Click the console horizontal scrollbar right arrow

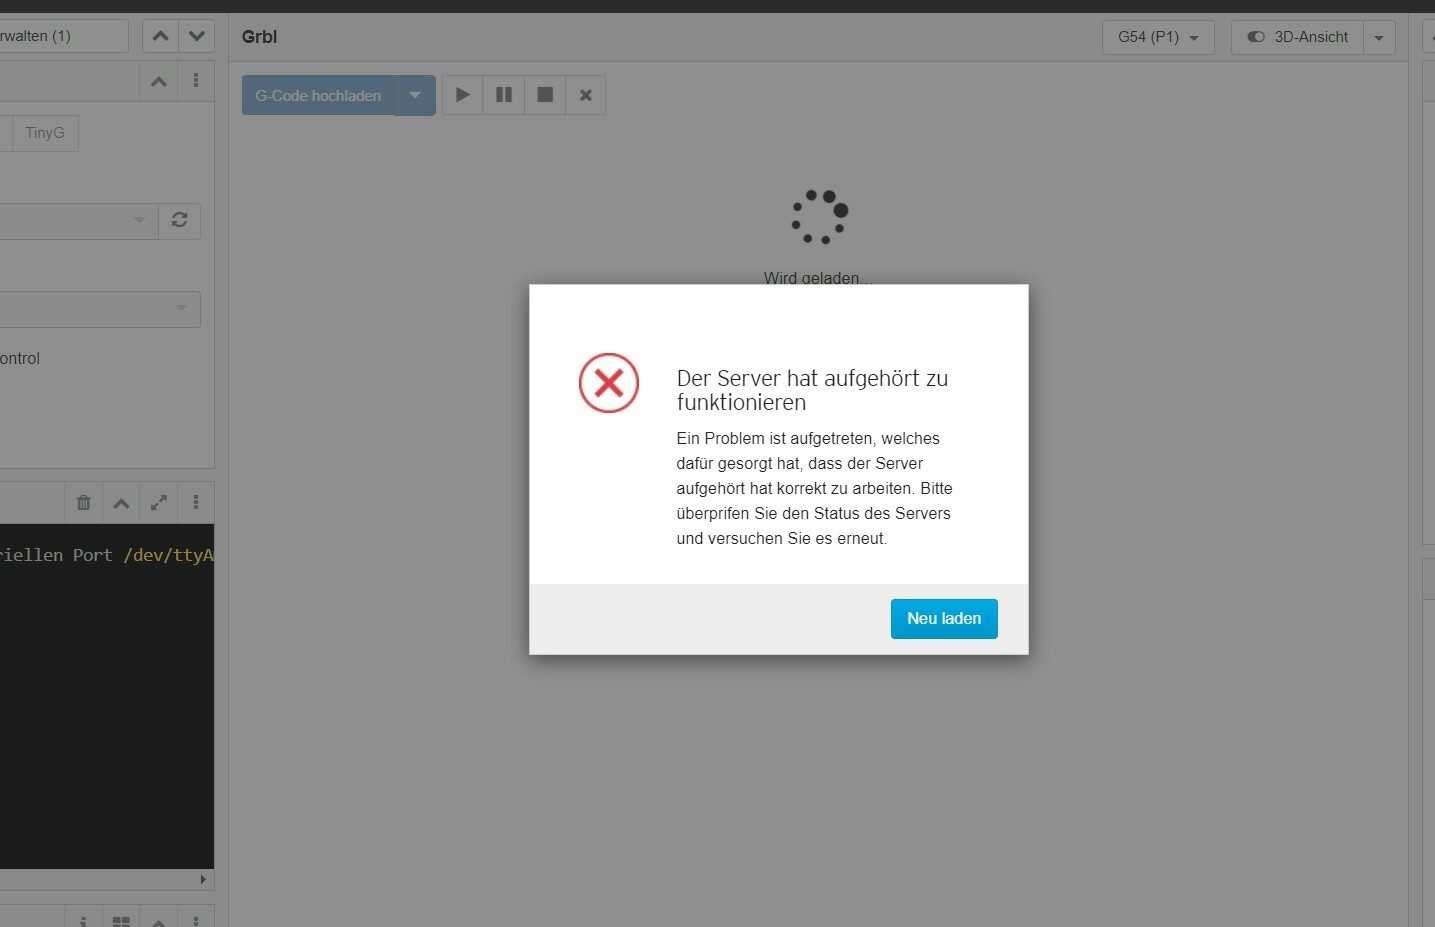(x=203, y=880)
